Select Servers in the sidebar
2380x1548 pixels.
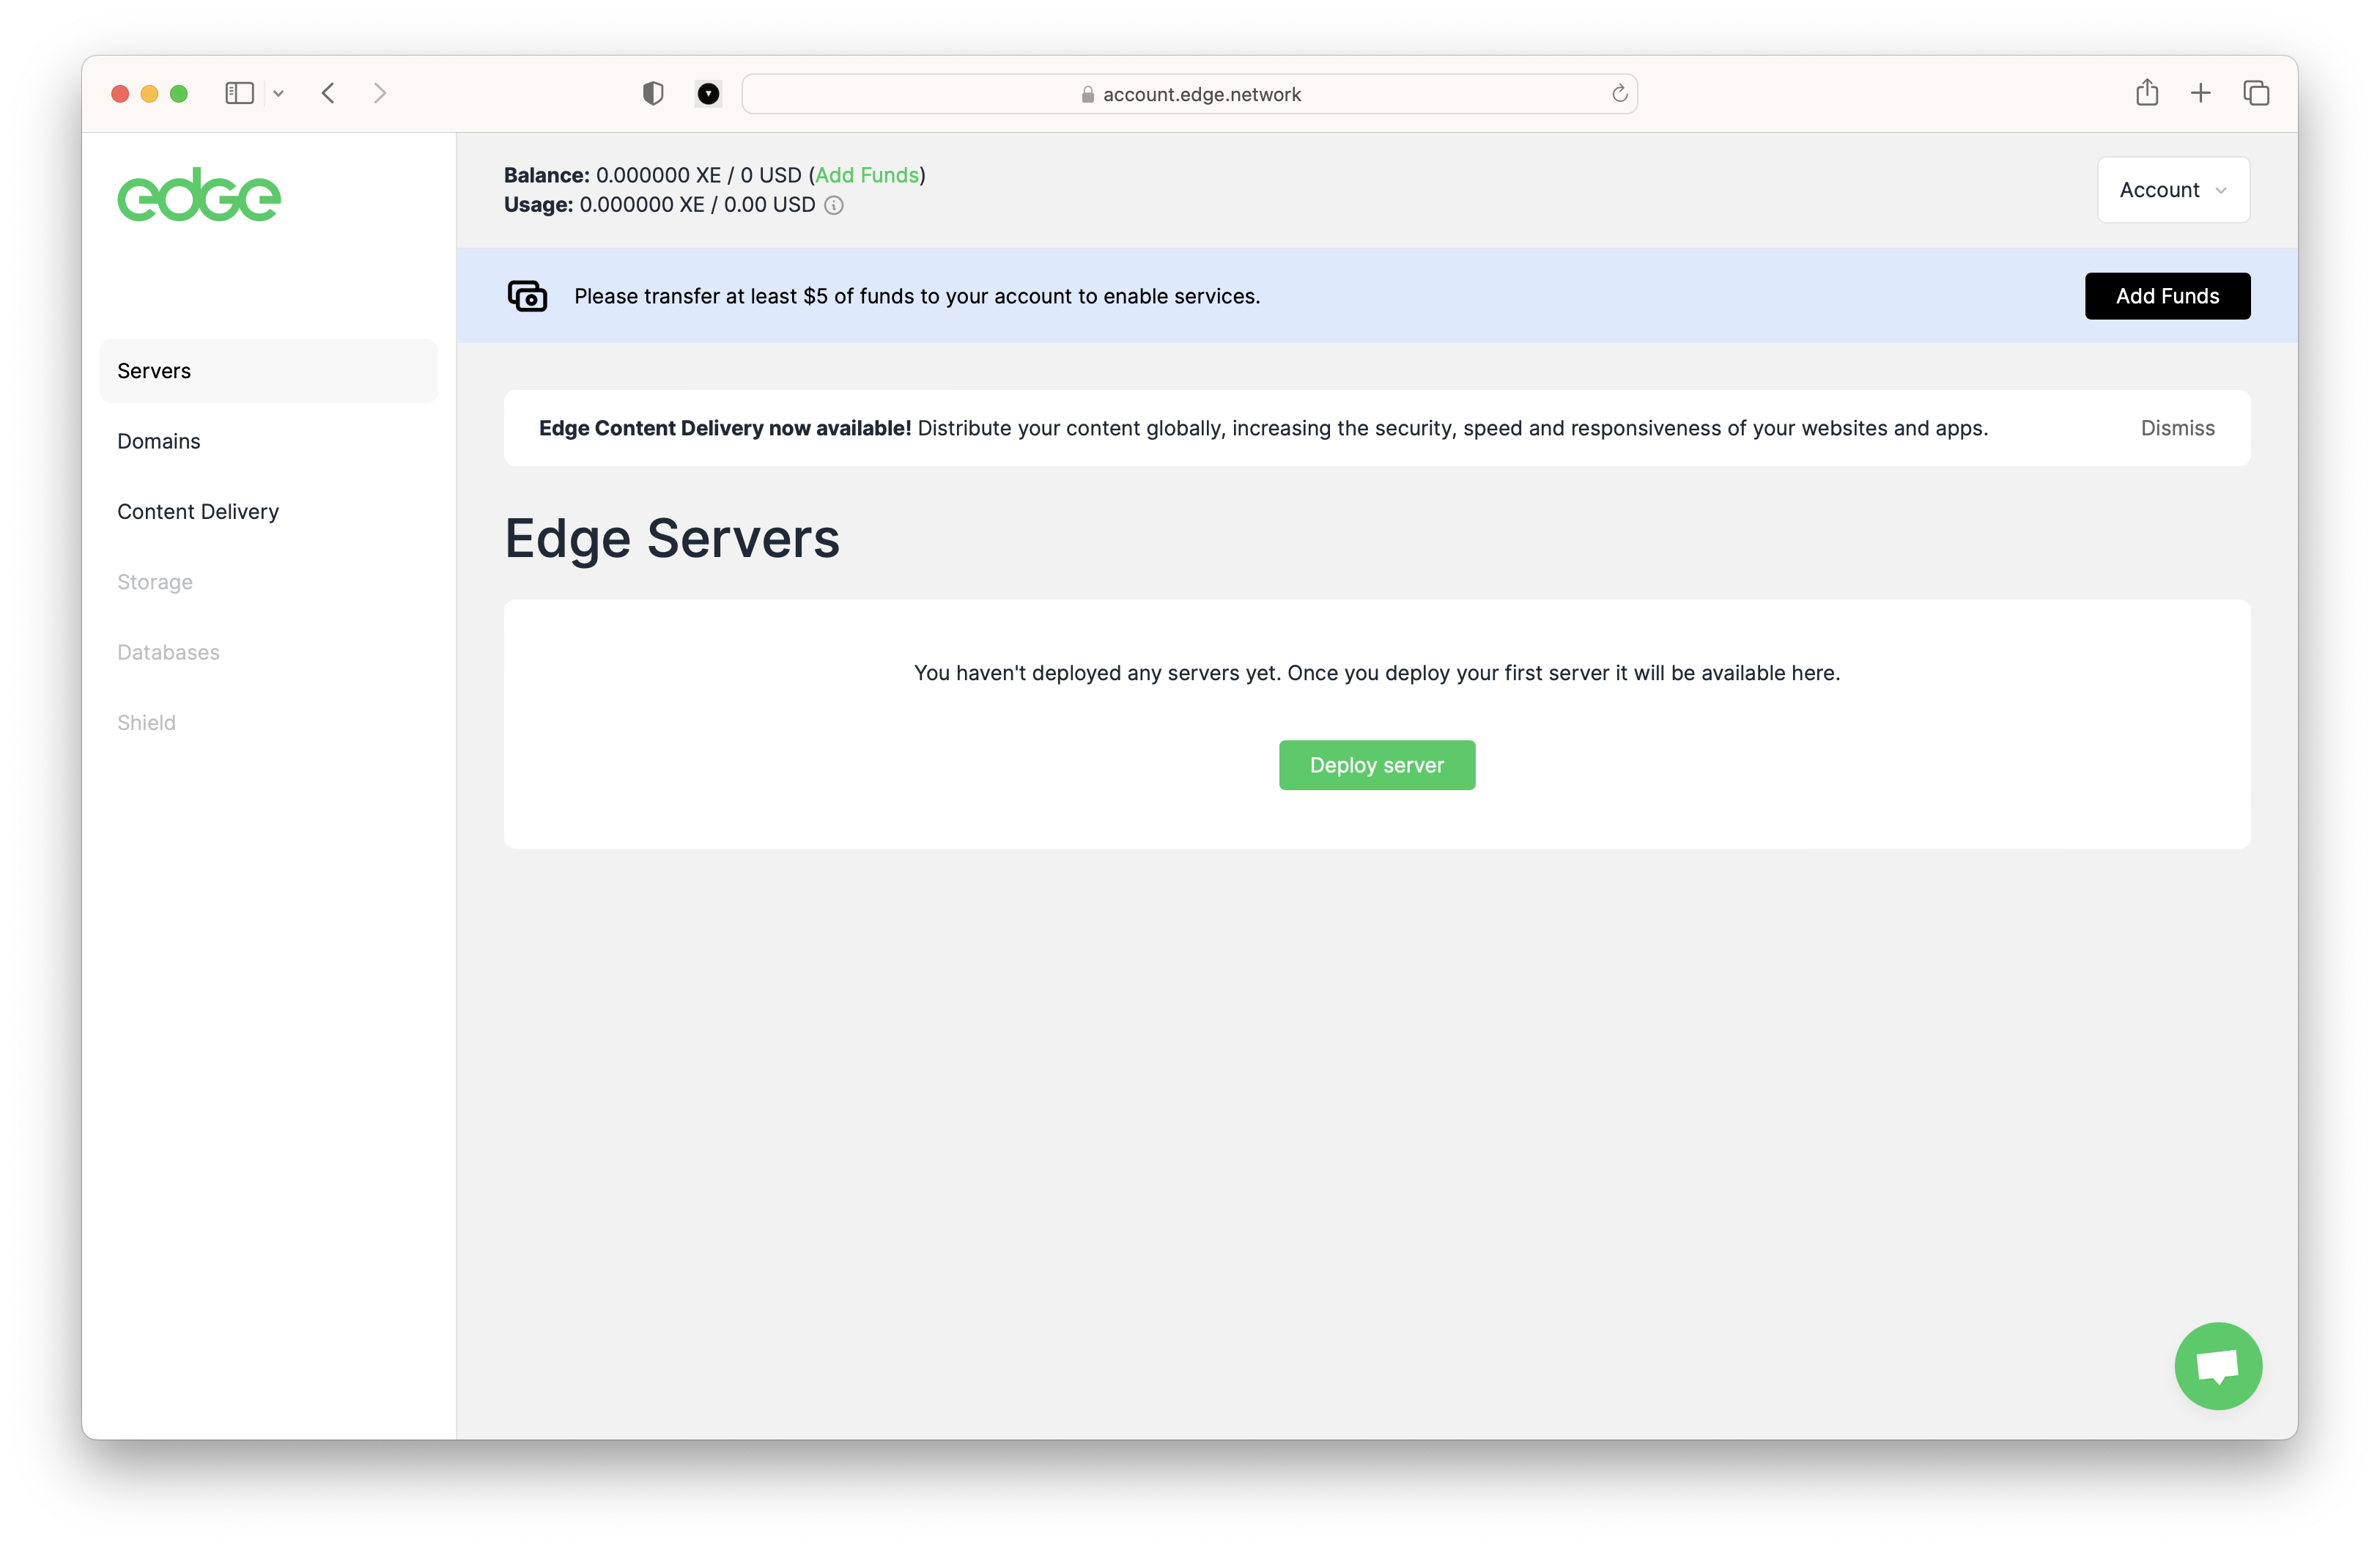(x=268, y=371)
